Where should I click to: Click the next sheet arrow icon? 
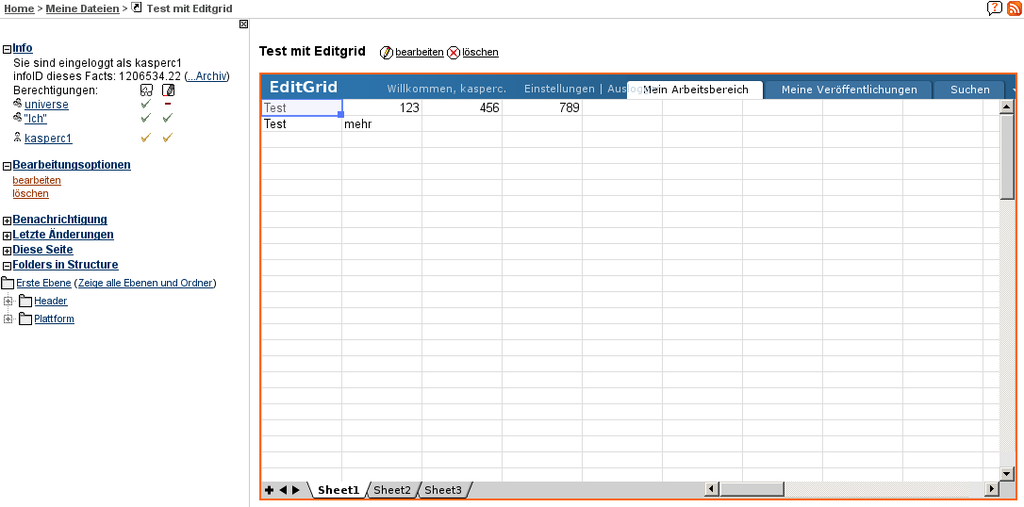(295, 489)
